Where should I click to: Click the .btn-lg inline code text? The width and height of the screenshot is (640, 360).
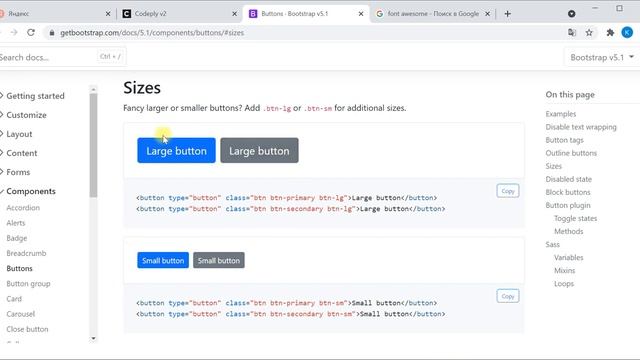coord(277,109)
